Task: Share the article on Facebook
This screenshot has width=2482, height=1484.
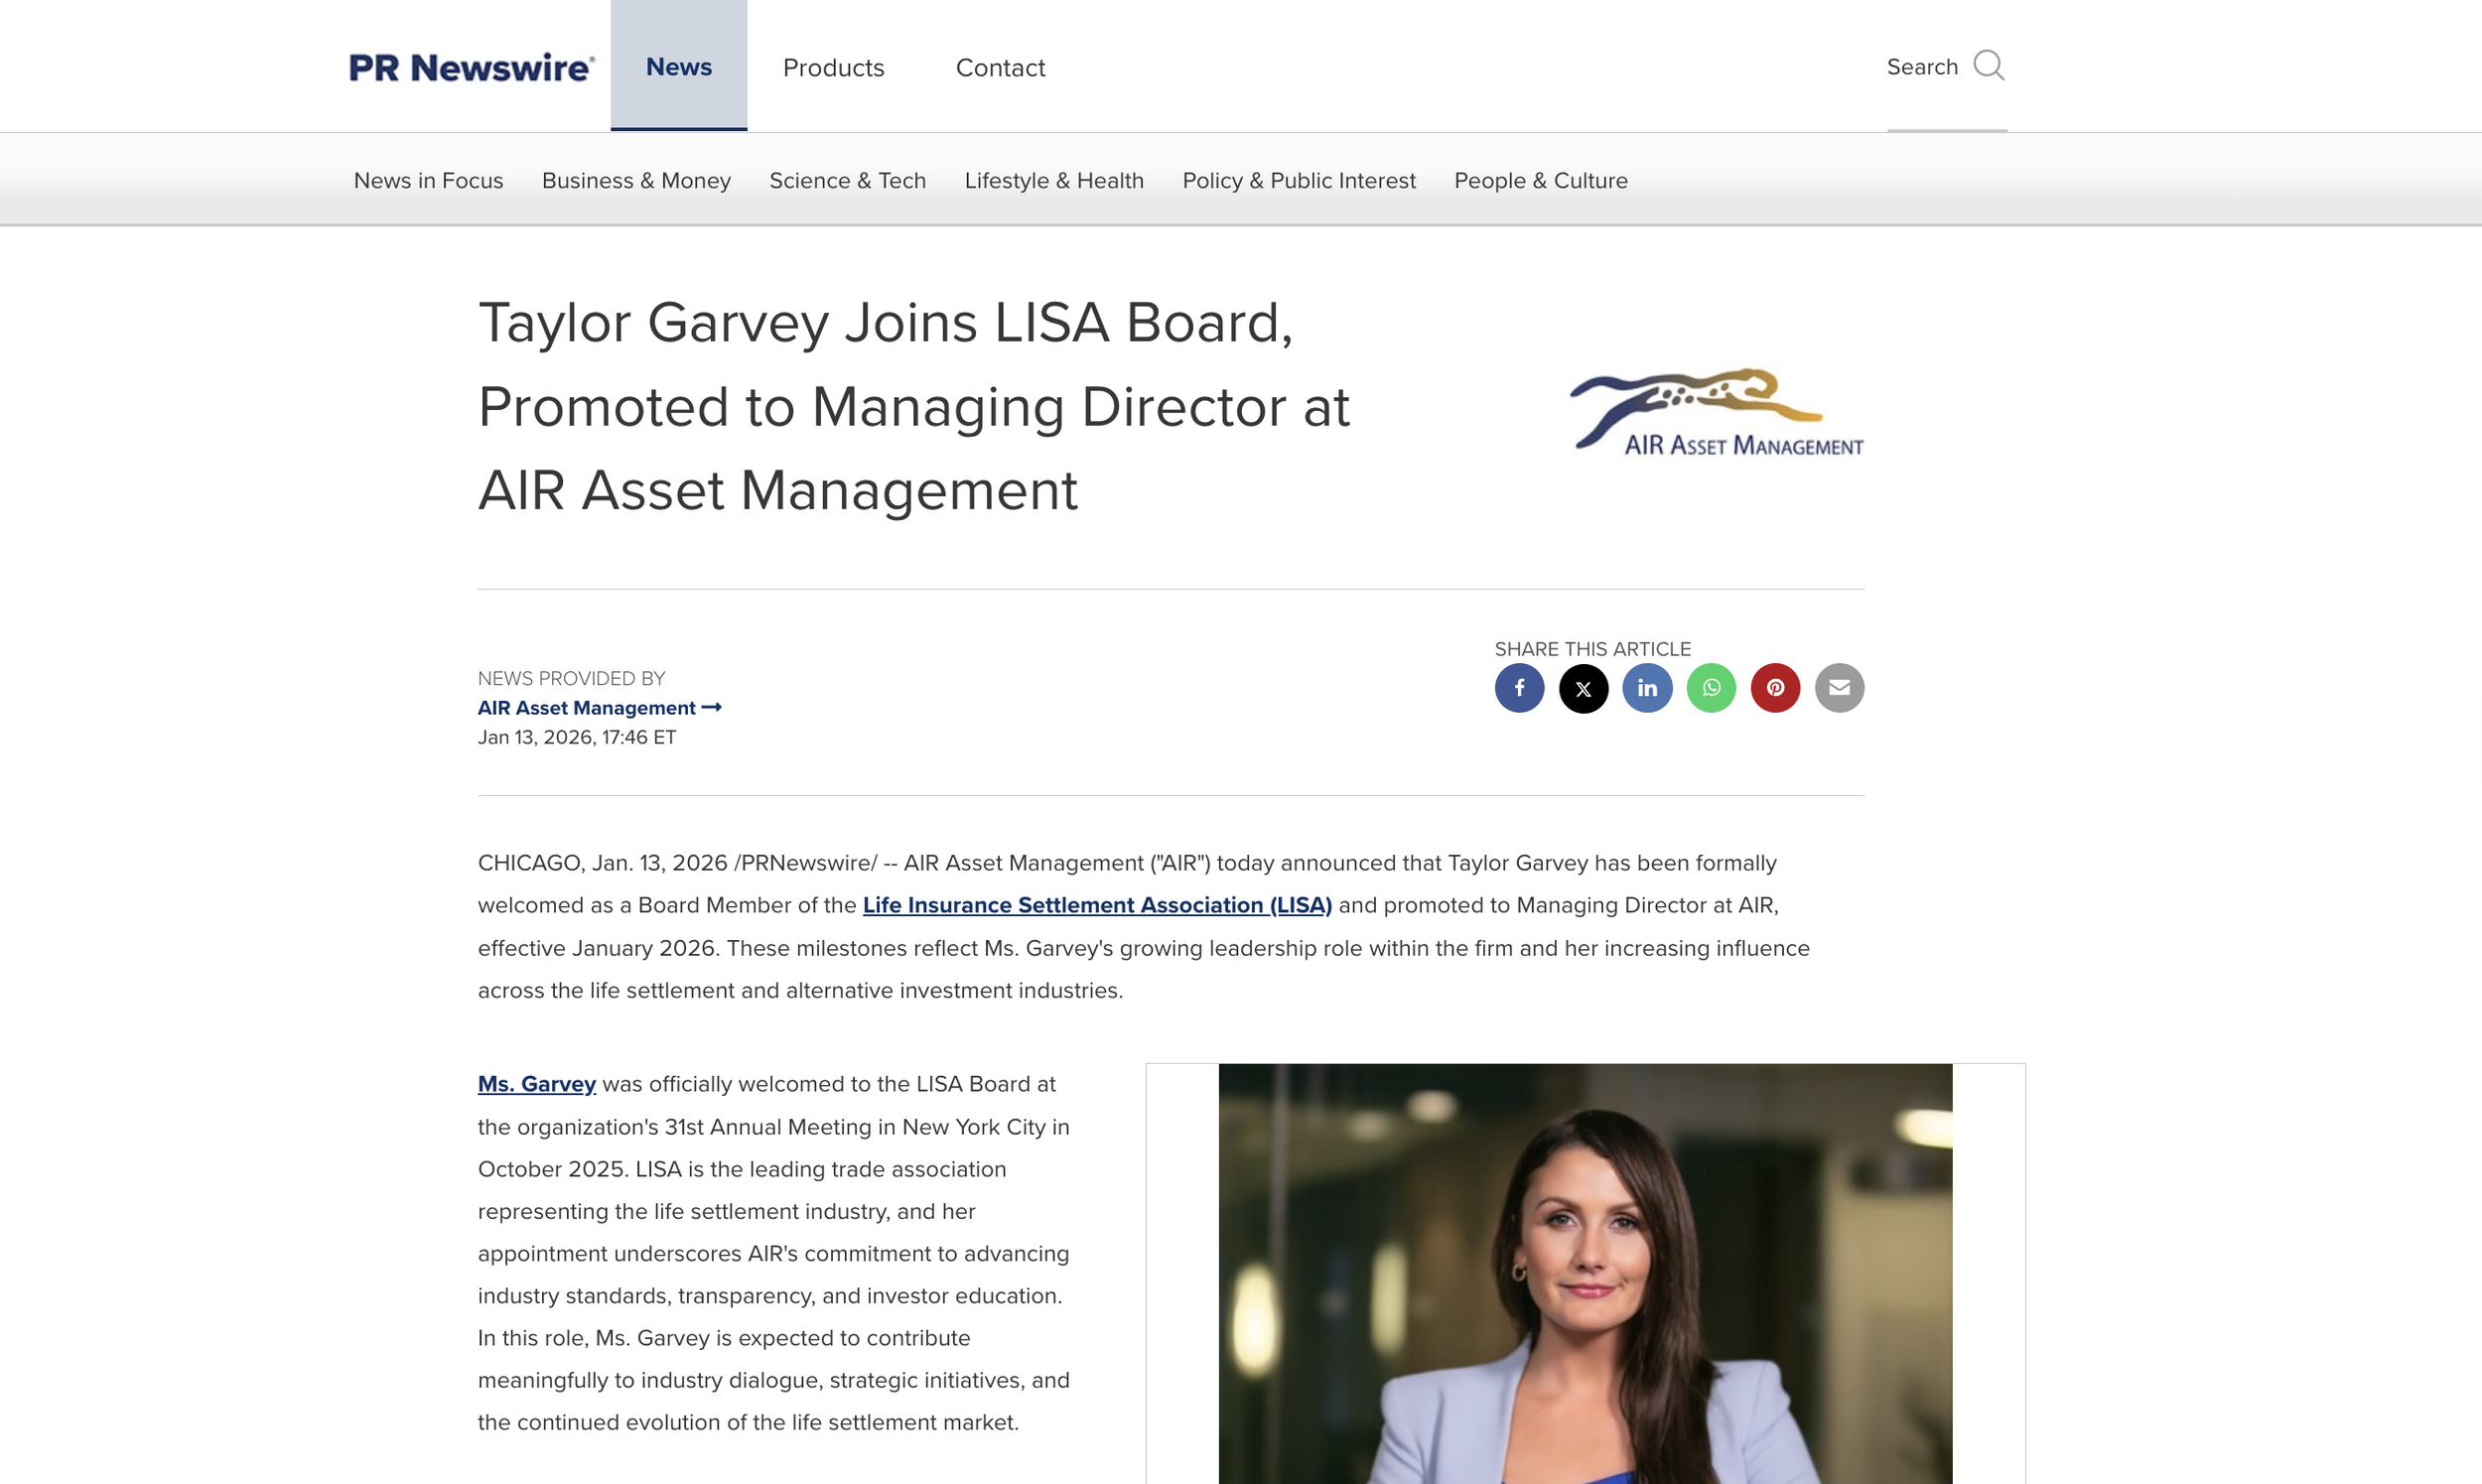Action: 1518,687
